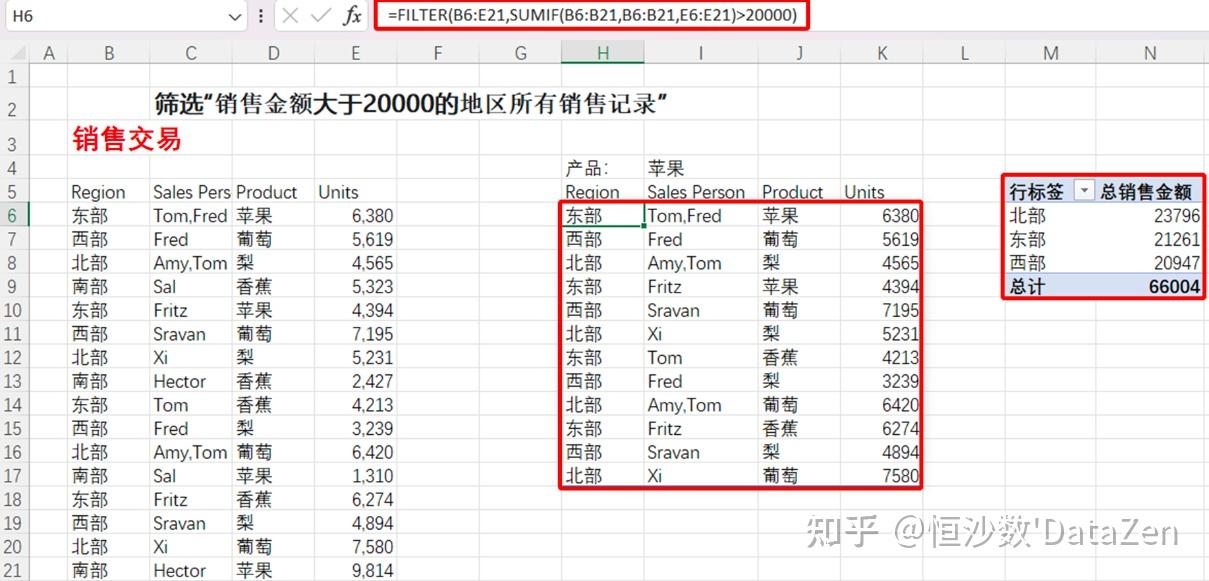Click the Enter checkmark icon in formula bar
The height and width of the screenshot is (581, 1209).
click(x=320, y=16)
